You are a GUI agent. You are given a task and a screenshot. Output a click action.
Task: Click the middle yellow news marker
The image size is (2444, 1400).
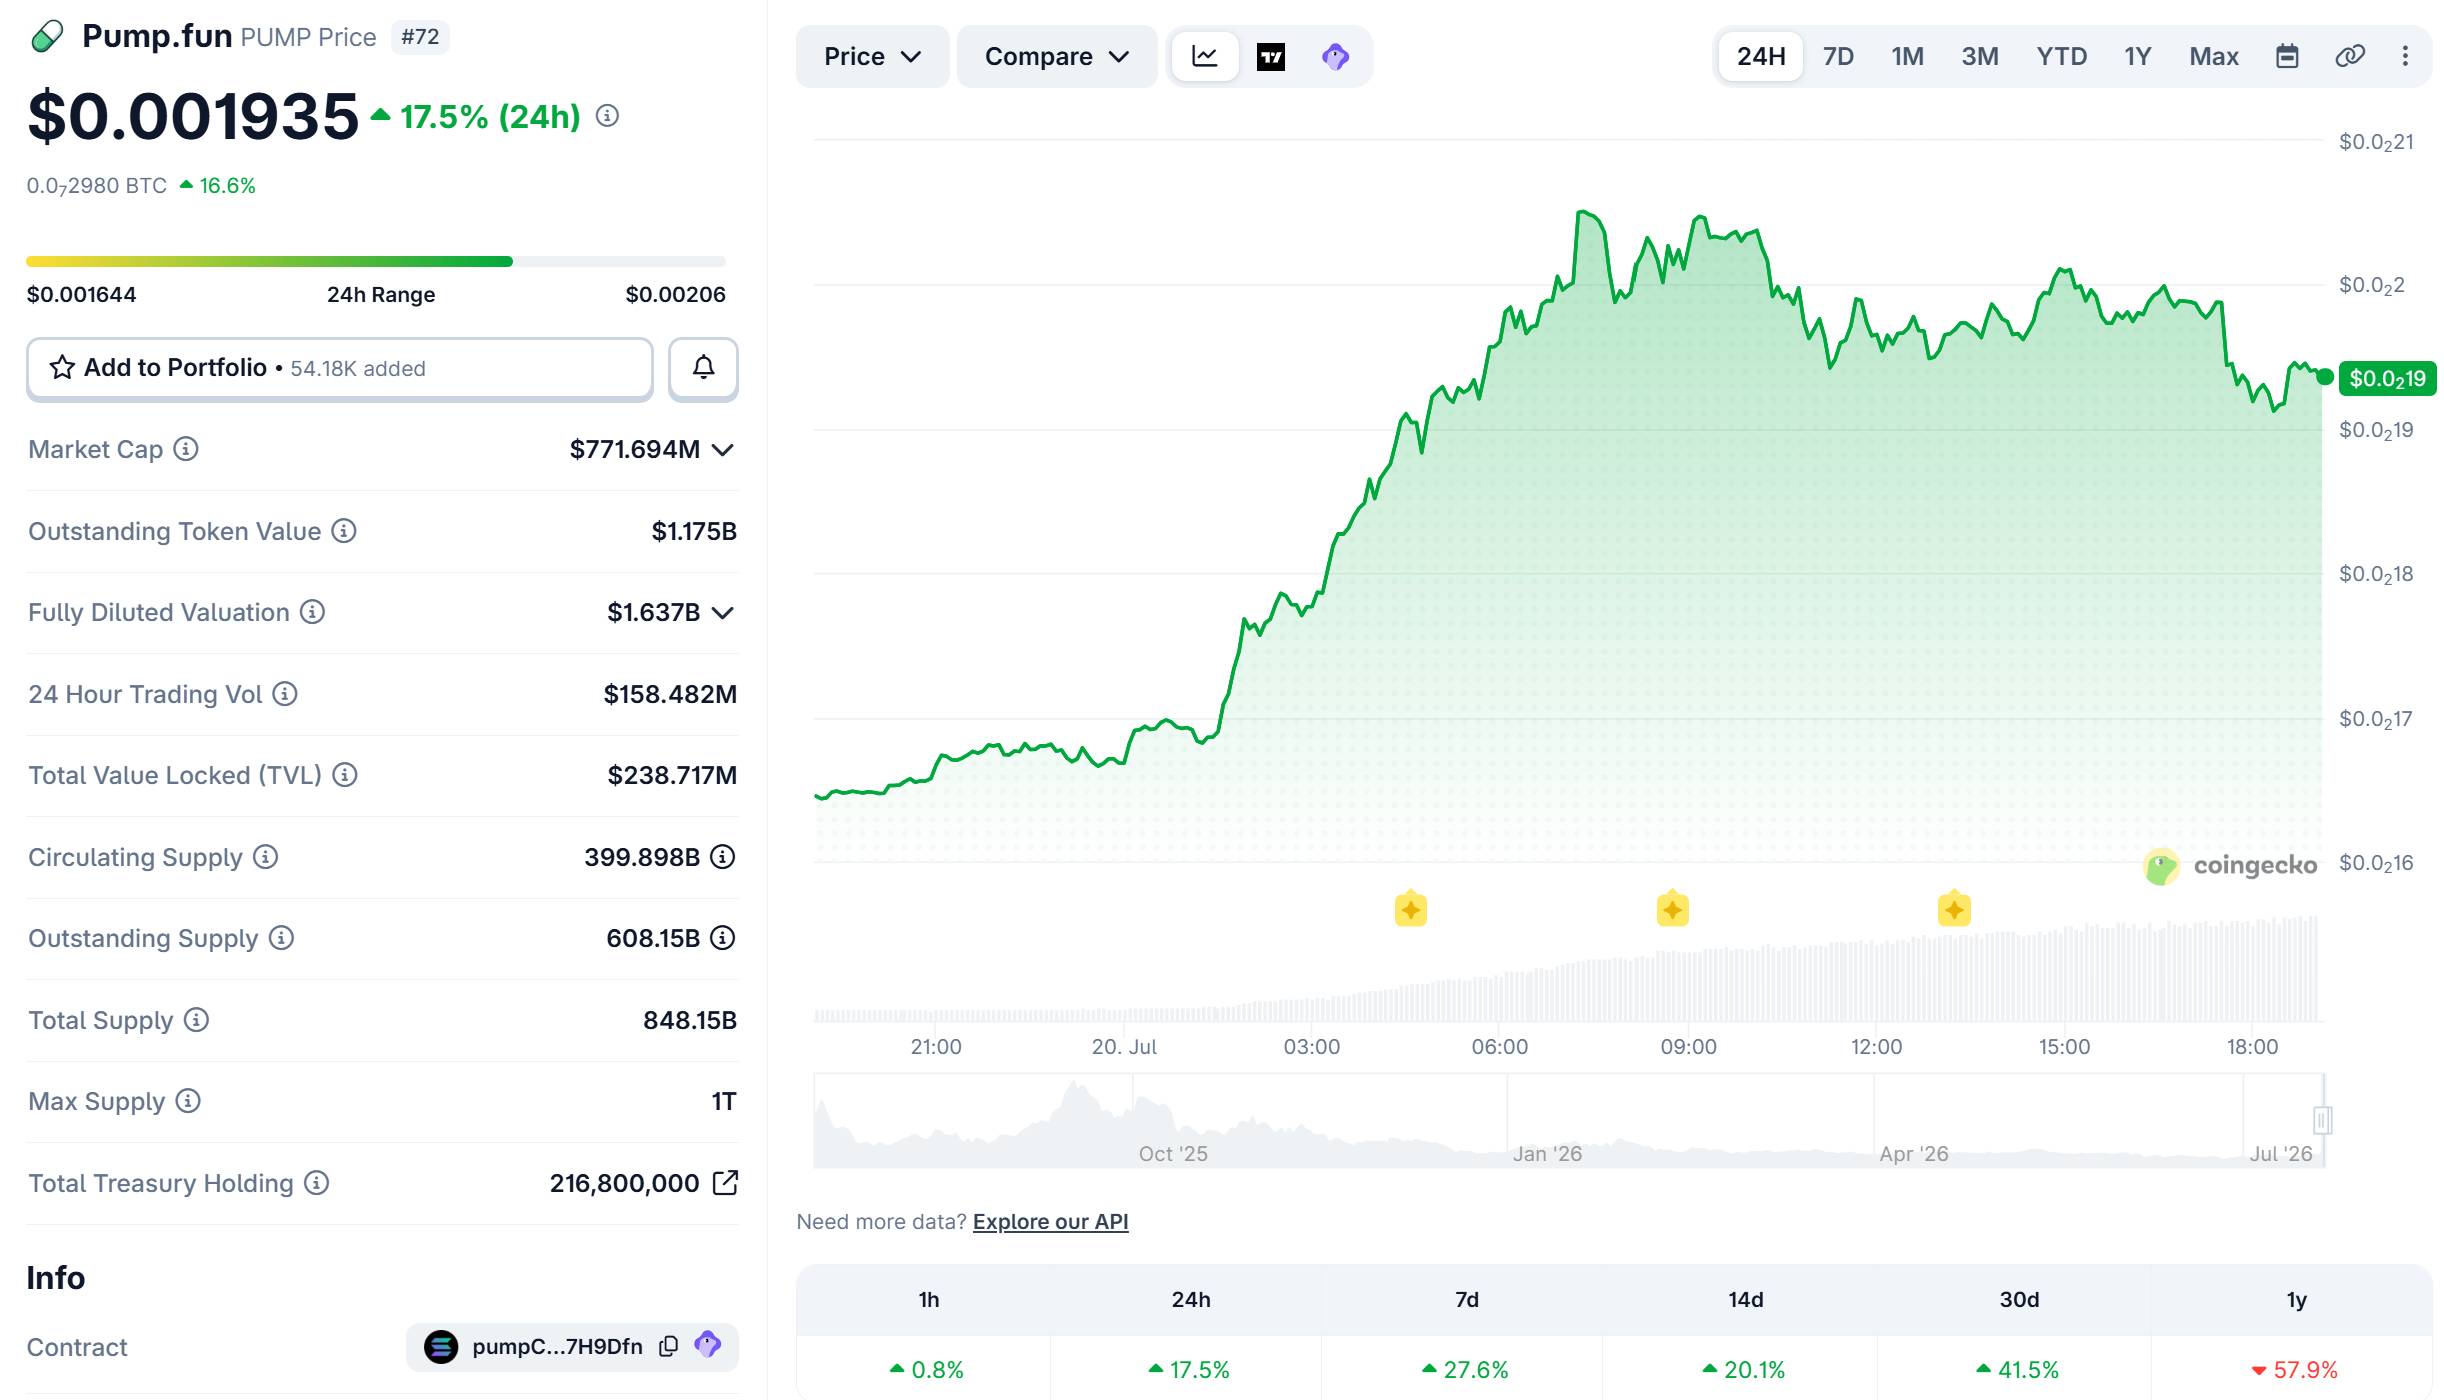pos(1672,910)
